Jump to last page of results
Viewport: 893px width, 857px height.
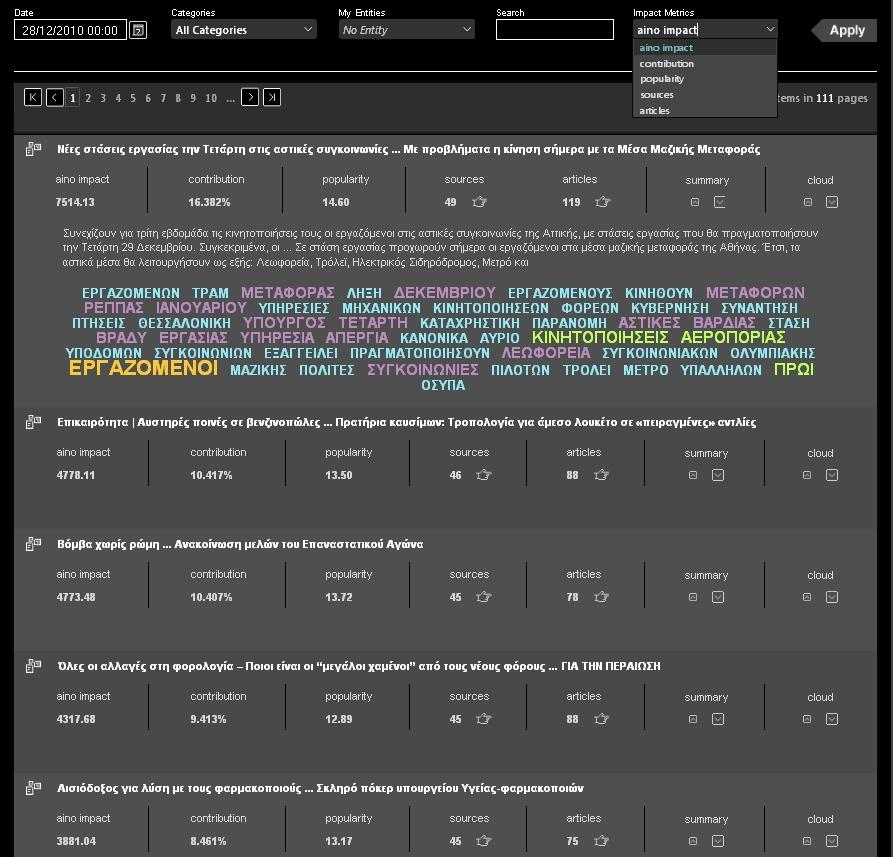[x=272, y=97]
